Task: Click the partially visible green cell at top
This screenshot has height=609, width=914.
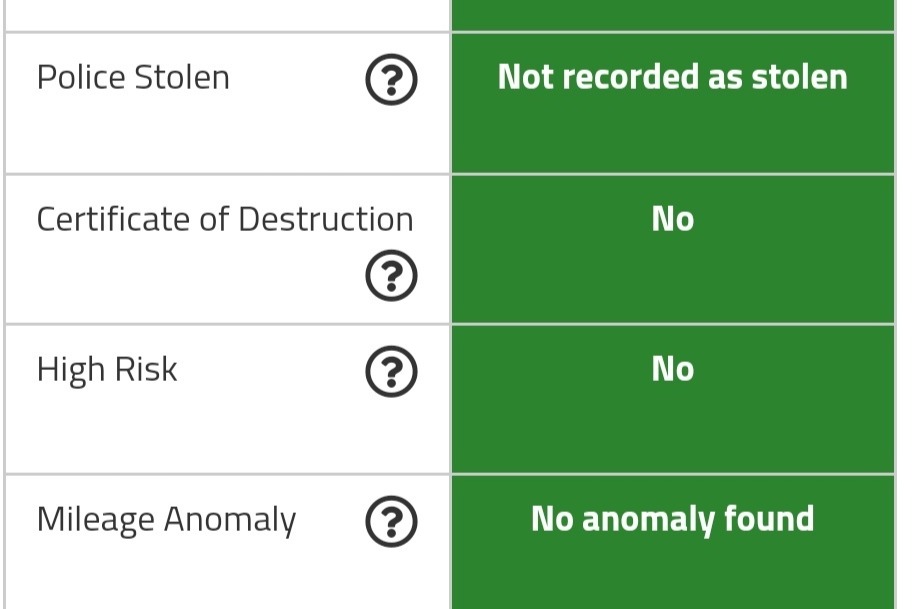Action: 673,15
